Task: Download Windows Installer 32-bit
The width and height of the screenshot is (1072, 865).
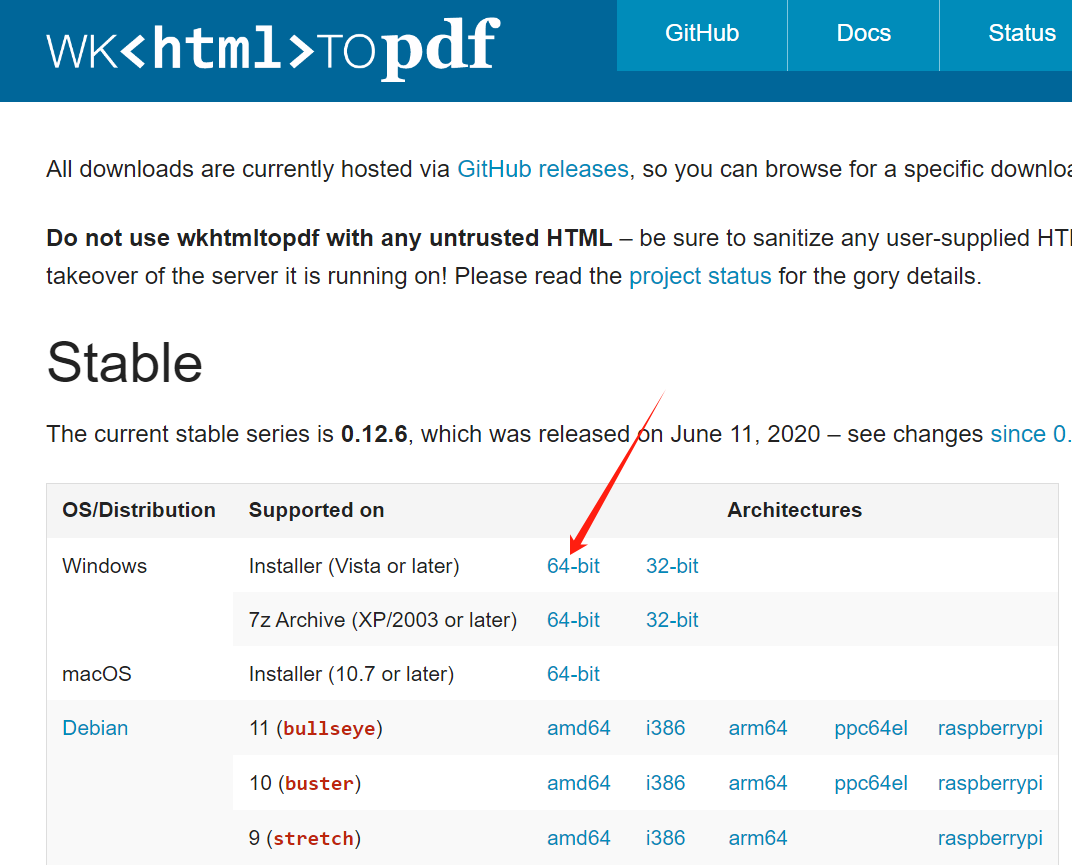Action: [x=672, y=566]
